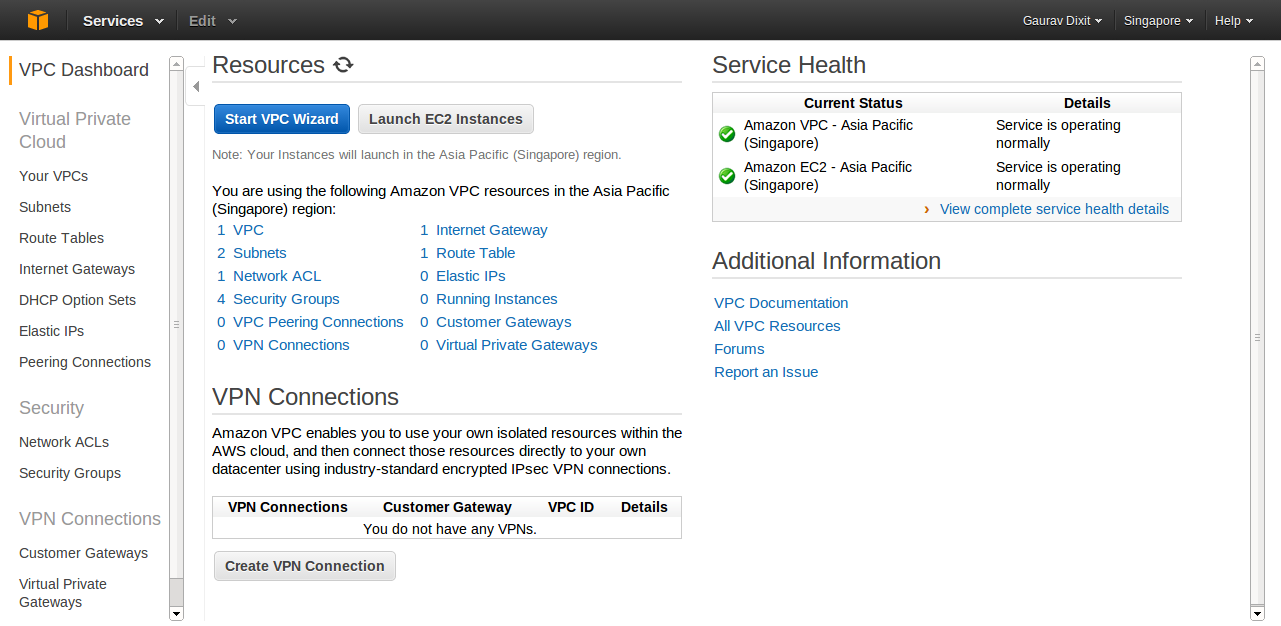Open DHCP Option Sets in the sidebar
The height and width of the screenshot is (626, 1281).
(x=77, y=300)
